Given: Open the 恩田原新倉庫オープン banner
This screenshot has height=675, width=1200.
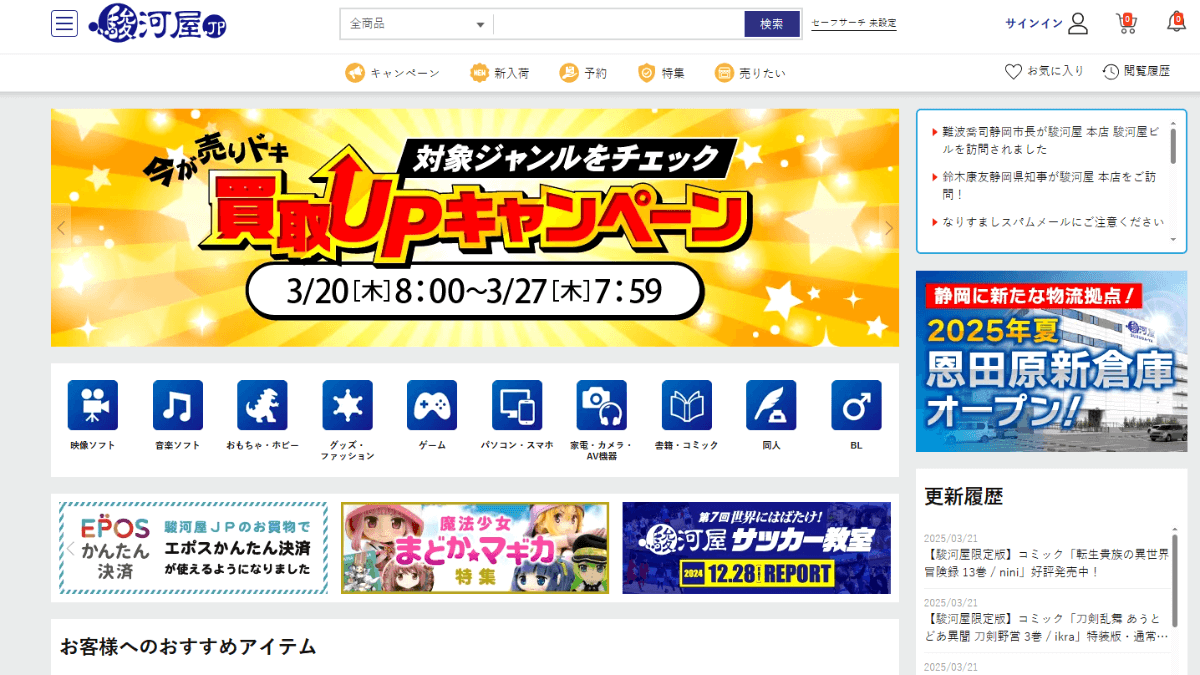Looking at the screenshot, I should (x=1051, y=361).
